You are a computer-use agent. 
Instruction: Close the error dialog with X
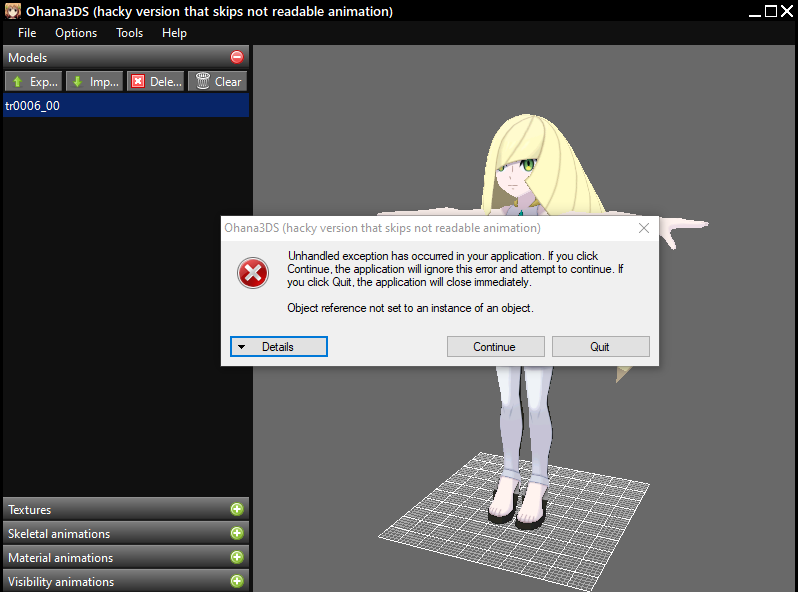point(644,228)
